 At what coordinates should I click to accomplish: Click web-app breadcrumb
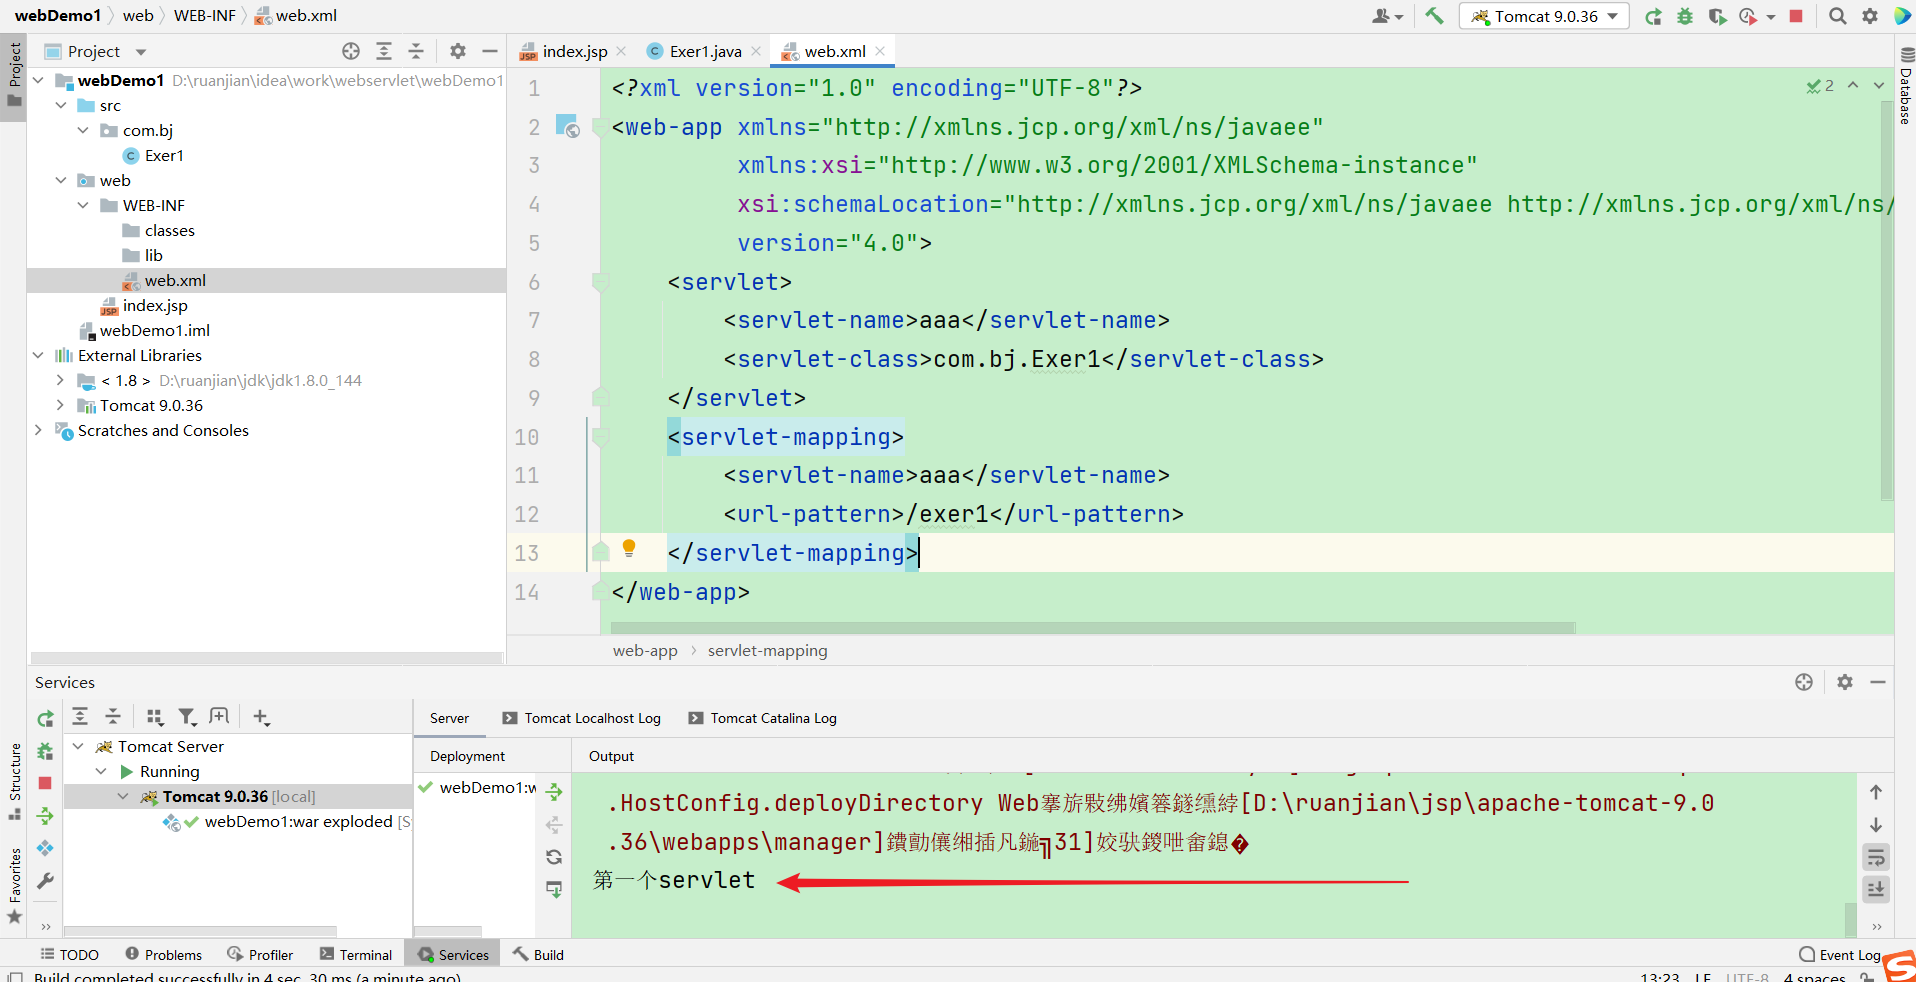click(x=645, y=650)
